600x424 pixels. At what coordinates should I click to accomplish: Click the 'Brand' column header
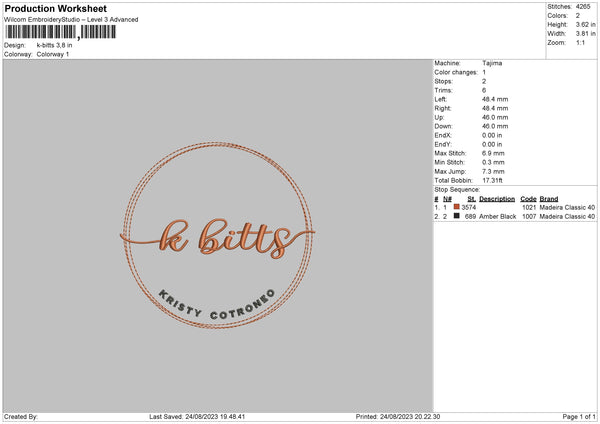pos(549,199)
